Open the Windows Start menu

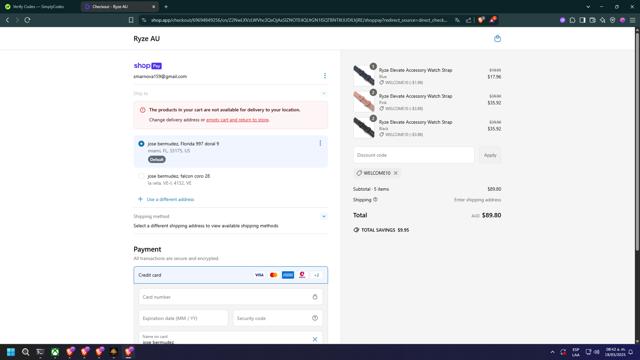(x=11, y=352)
